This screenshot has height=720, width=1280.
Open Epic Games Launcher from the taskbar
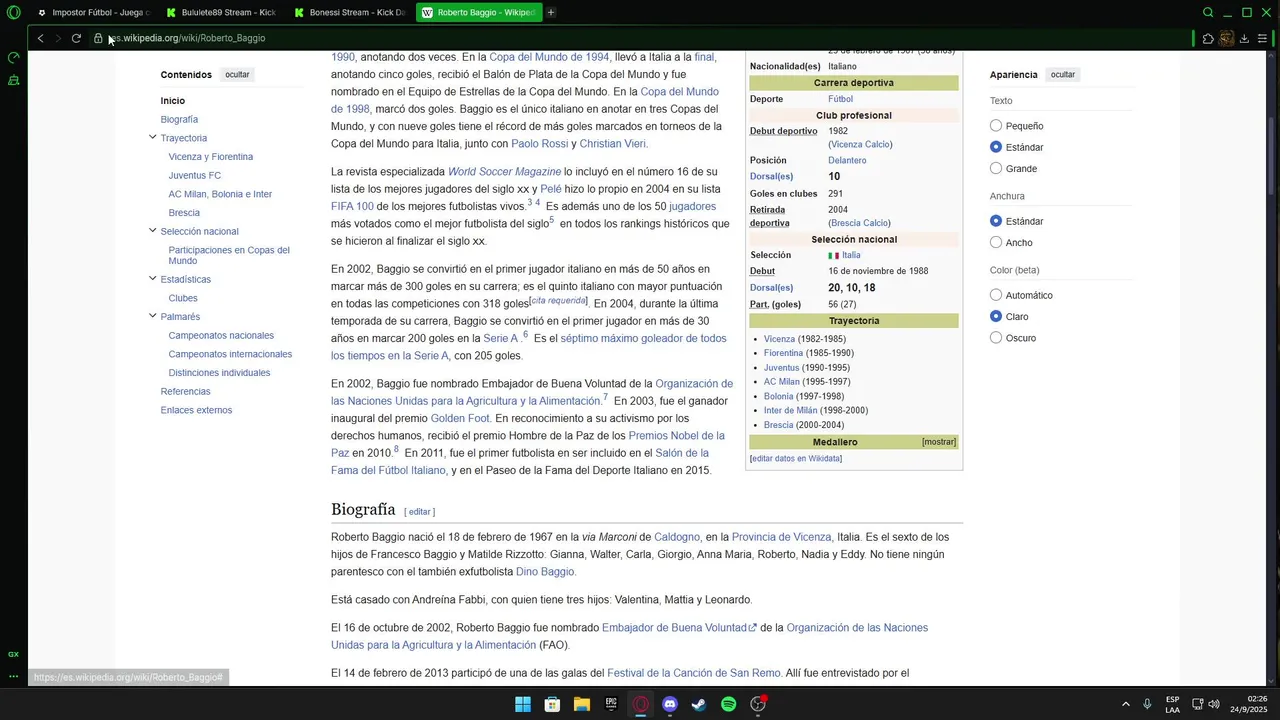pyautogui.click(x=611, y=704)
